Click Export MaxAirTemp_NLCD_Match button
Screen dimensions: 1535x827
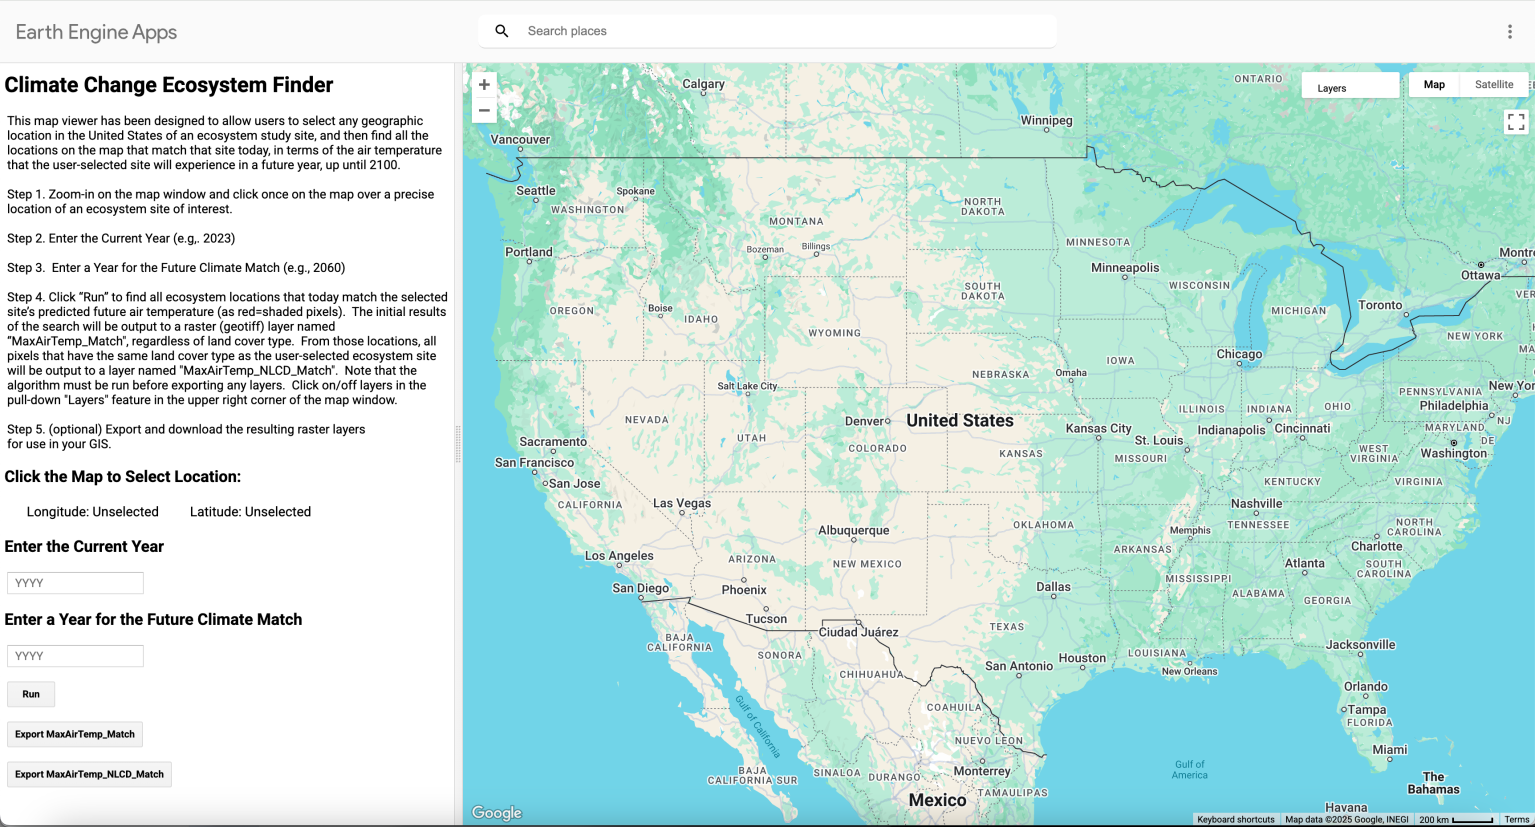click(x=89, y=774)
